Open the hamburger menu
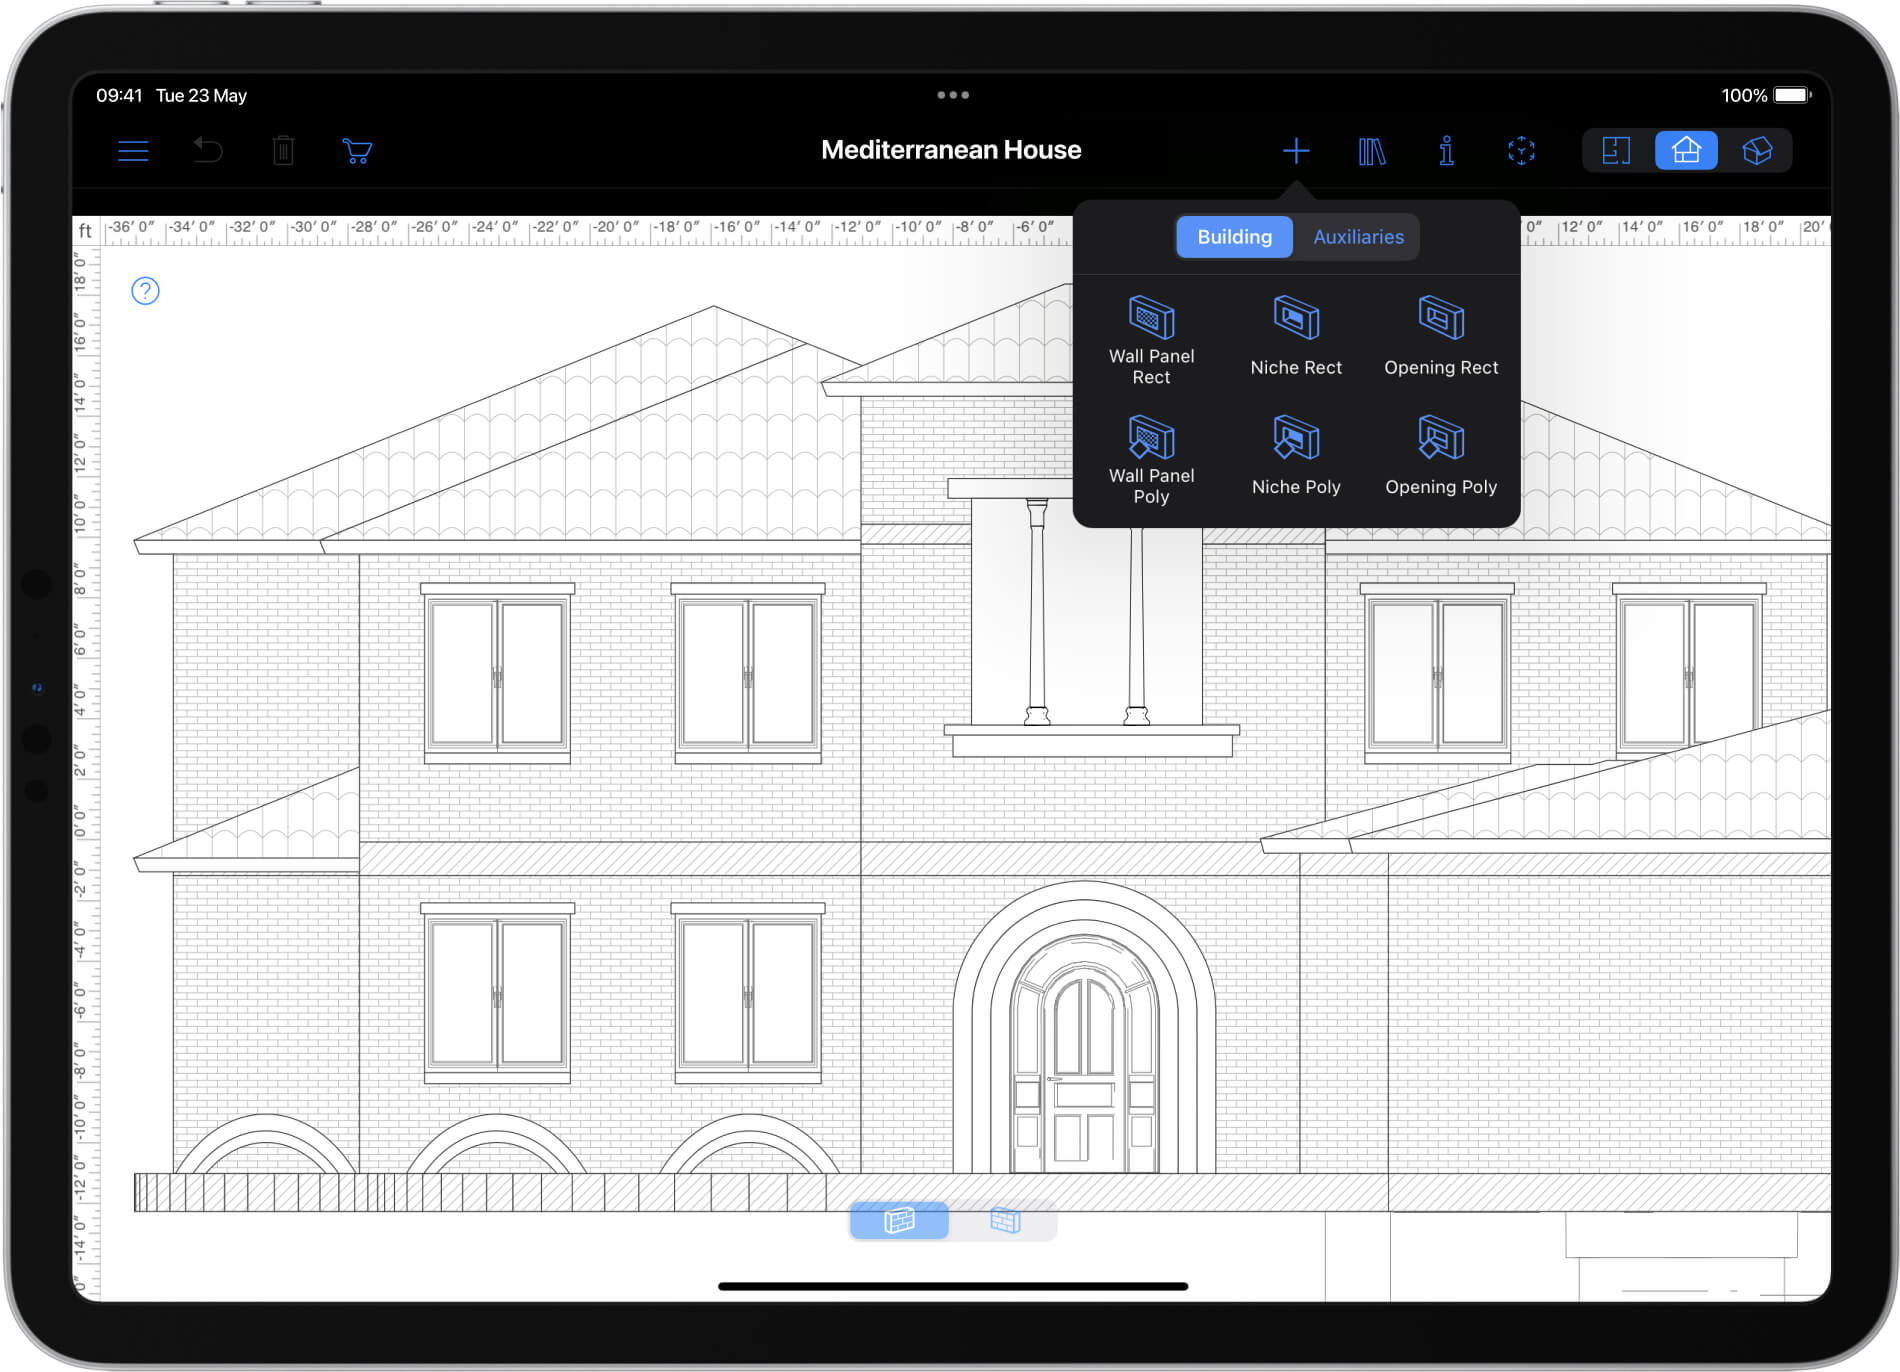This screenshot has width=1900, height=1372. (133, 150)
